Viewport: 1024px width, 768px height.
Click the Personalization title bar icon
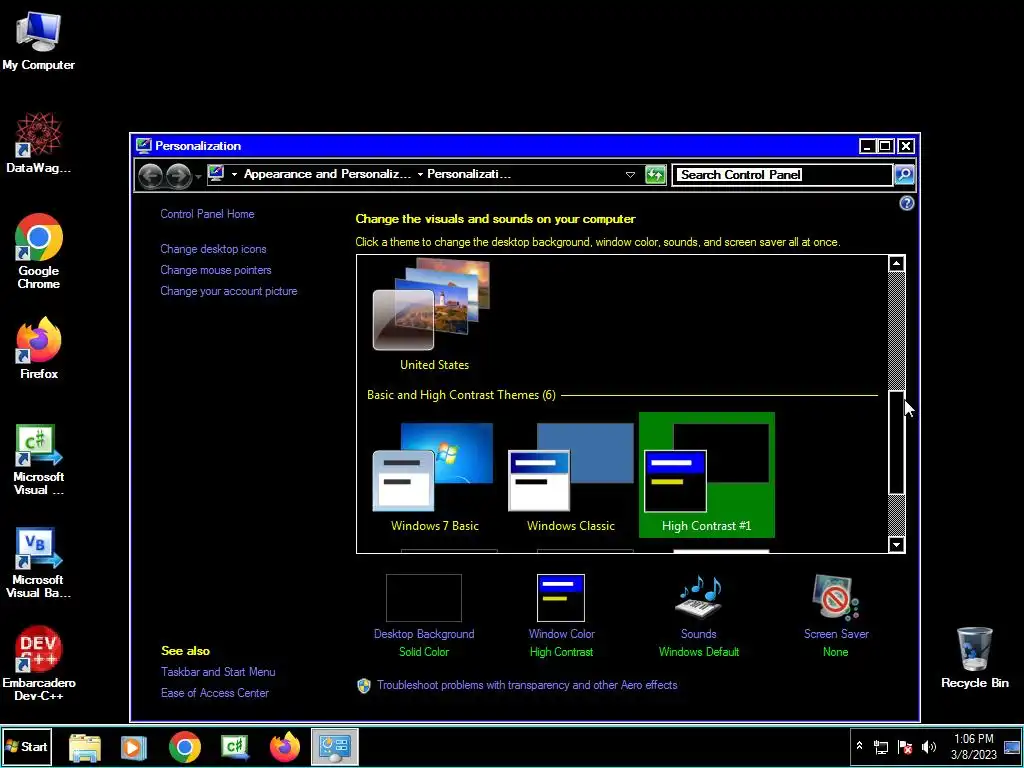tap(144, 146)
